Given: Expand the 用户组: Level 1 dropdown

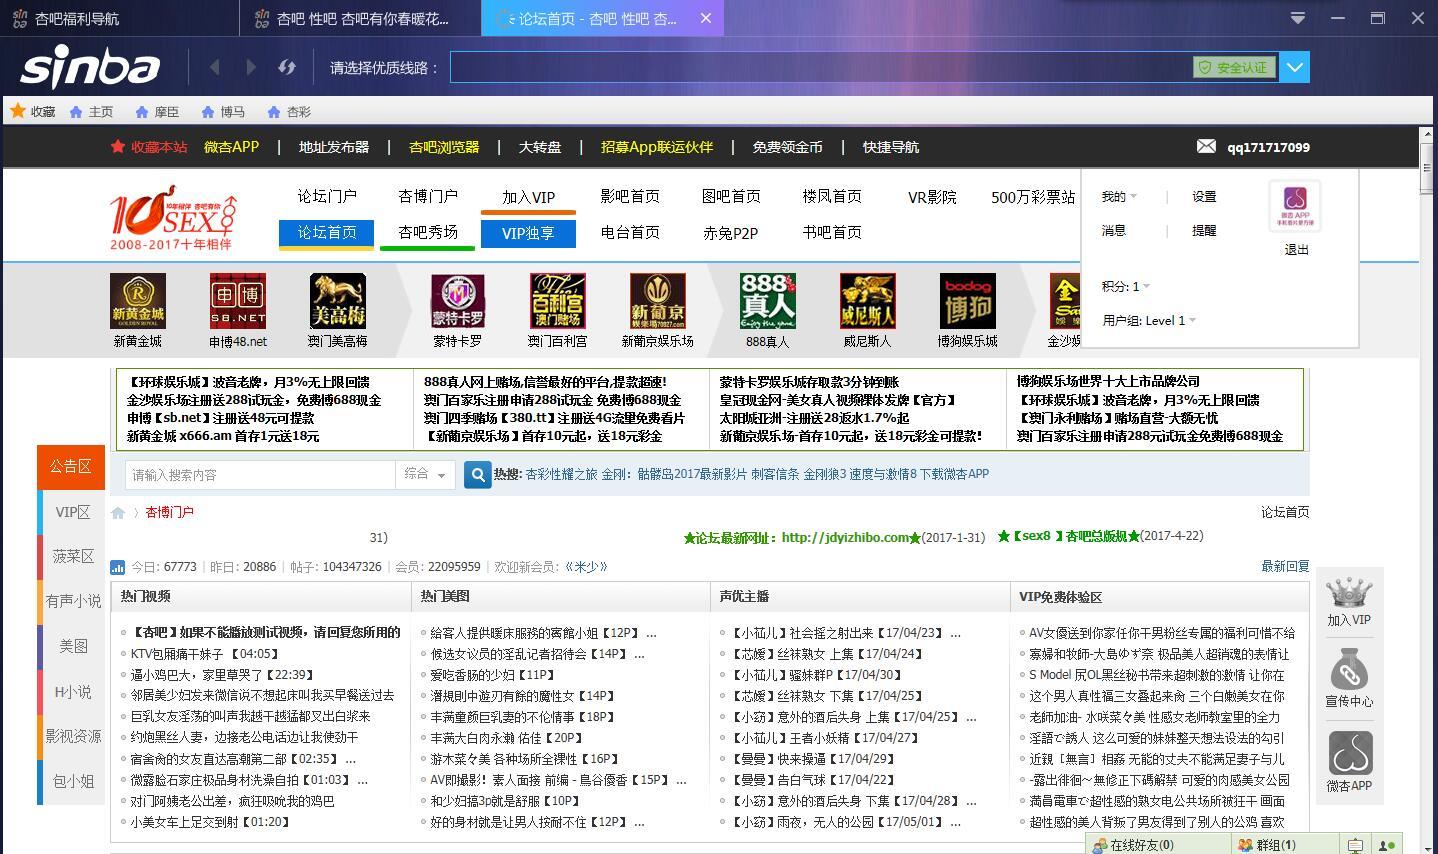Looking at the screenshot, I should click(1149, 320).
